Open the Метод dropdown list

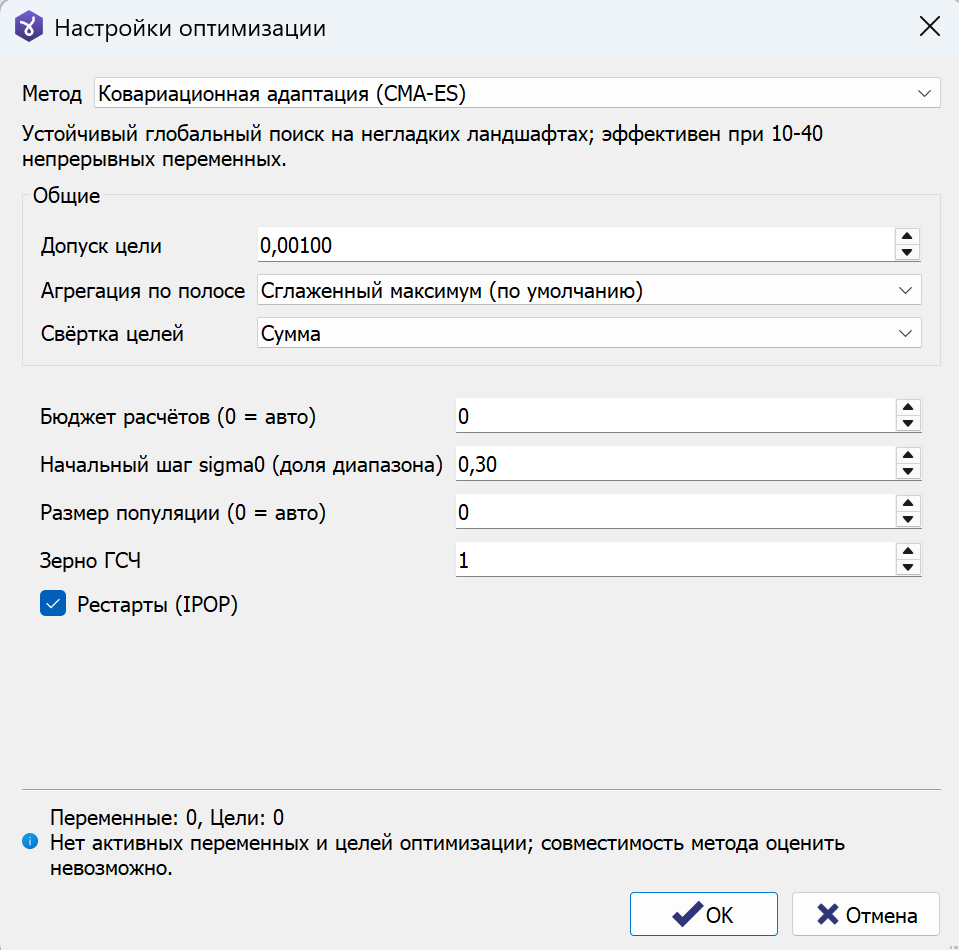(517, 93)
